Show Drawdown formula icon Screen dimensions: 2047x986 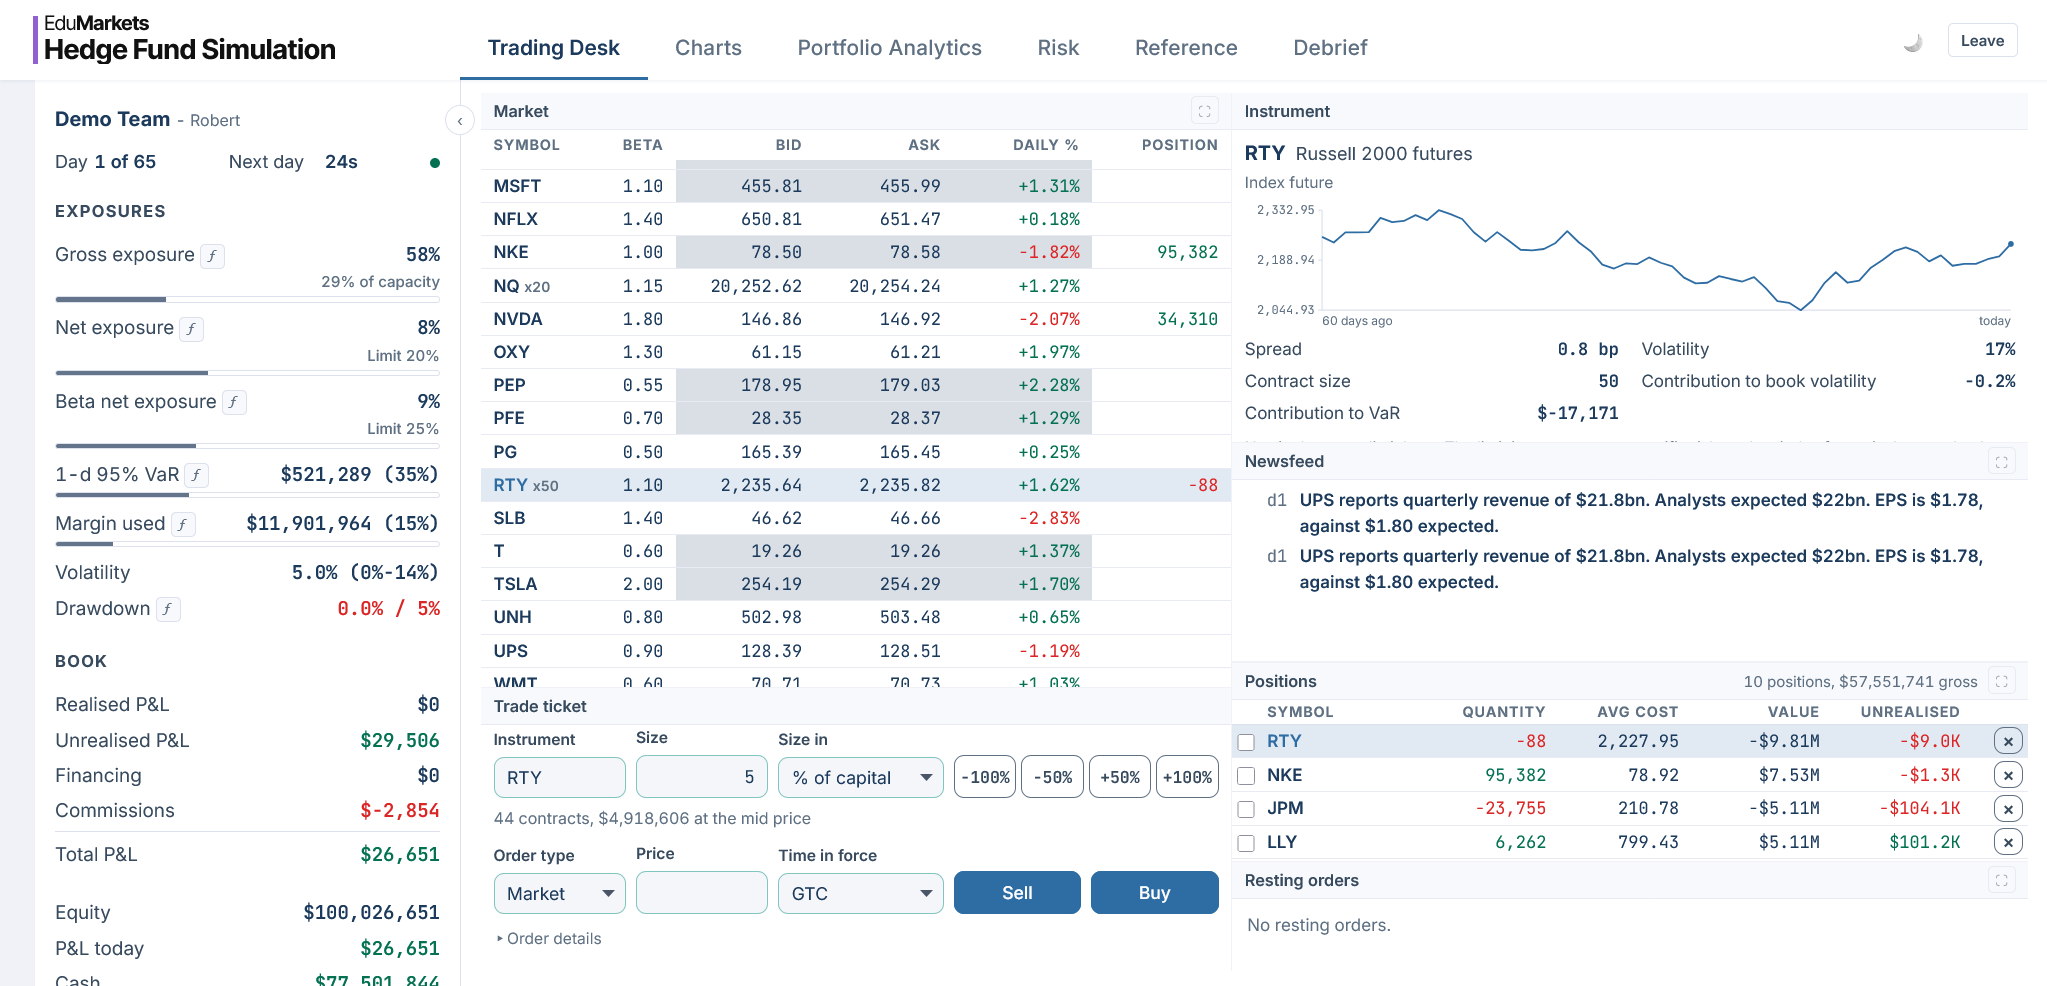point(168,609)
